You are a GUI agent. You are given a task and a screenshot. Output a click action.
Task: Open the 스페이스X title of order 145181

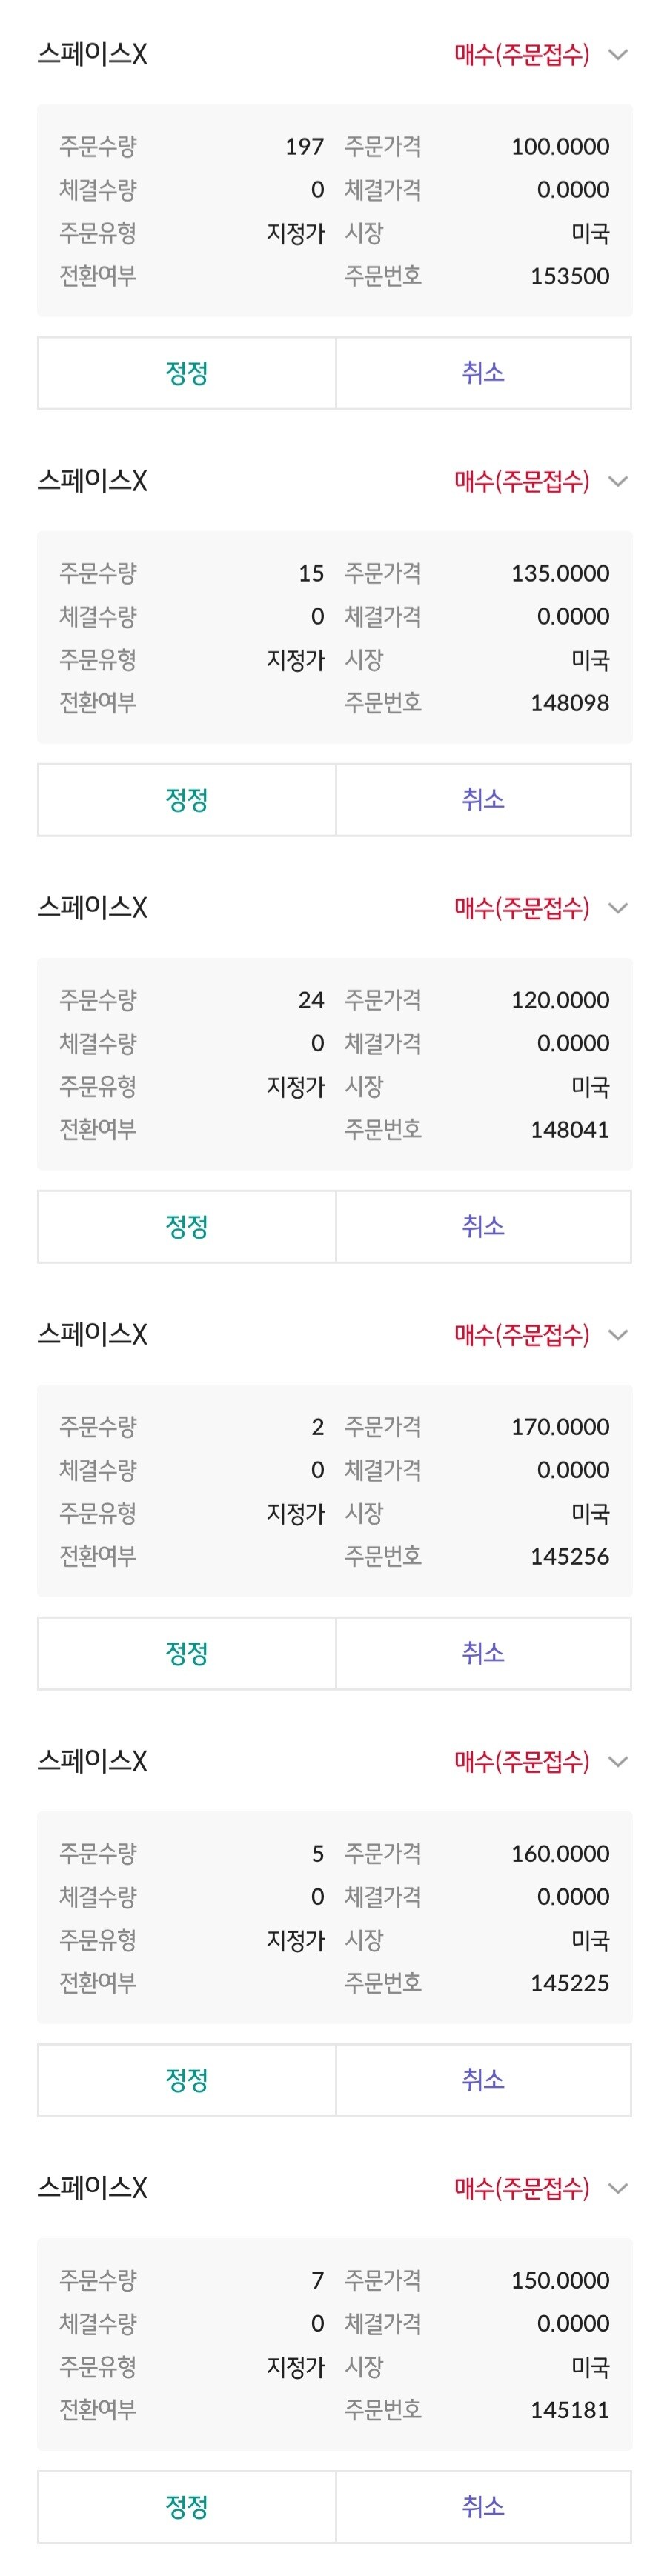click(92, 2189)
